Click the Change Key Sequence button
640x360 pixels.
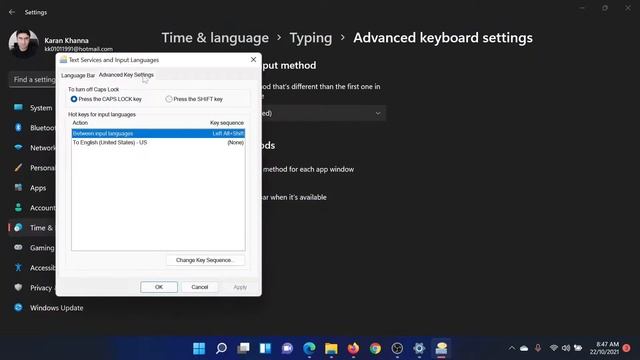point(206,260)
